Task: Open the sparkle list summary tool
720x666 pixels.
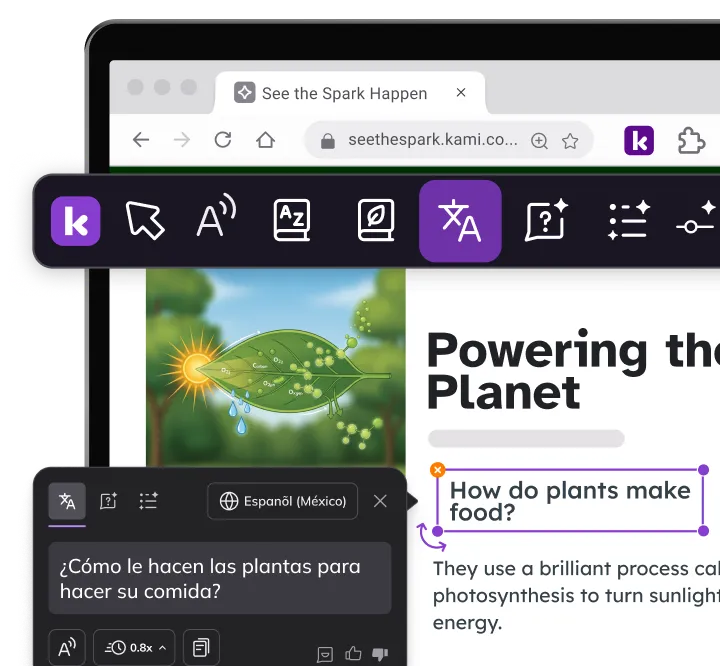Action: tap(629, 220)
